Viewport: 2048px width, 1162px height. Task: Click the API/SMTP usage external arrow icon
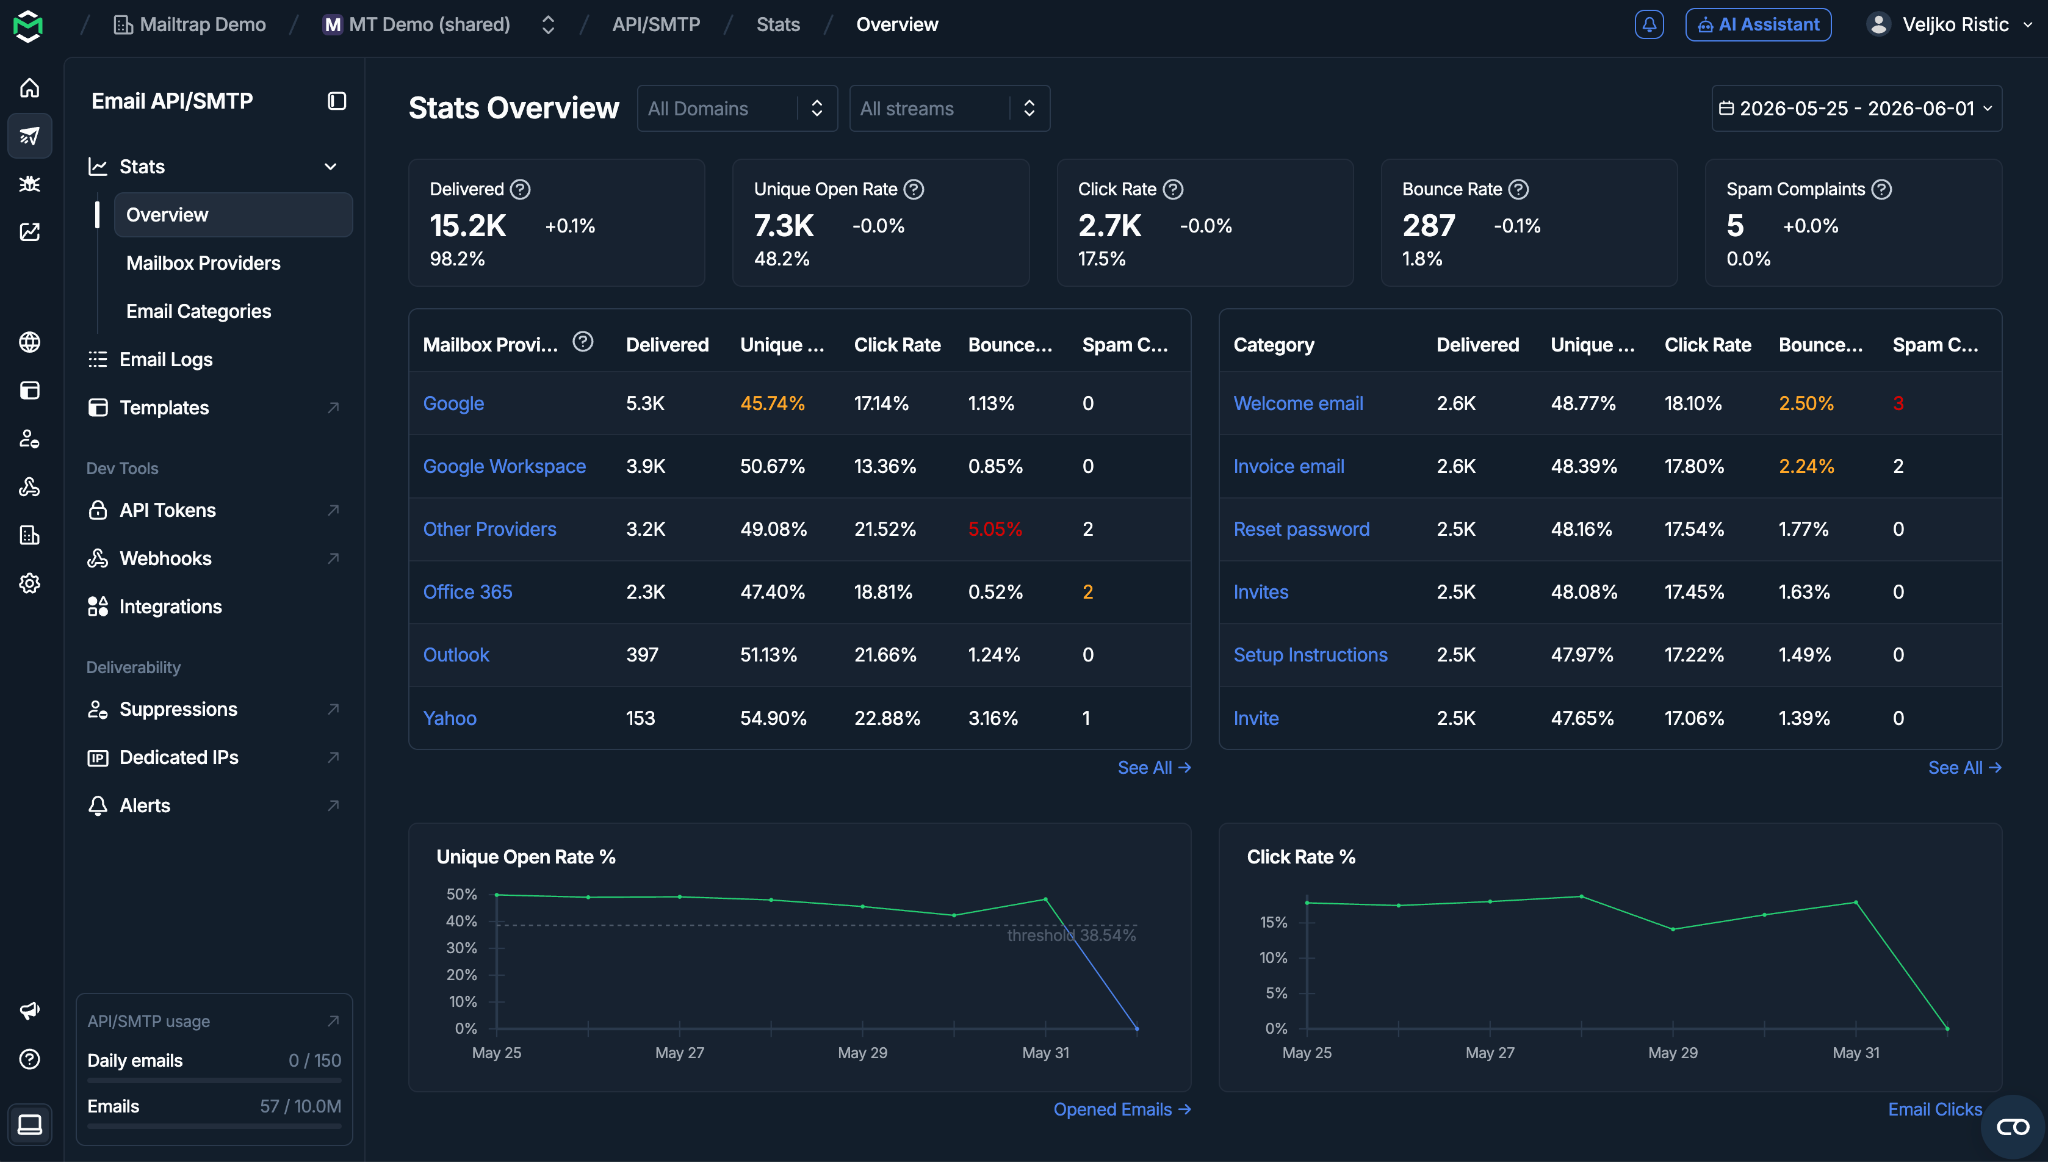(333, 1021)
